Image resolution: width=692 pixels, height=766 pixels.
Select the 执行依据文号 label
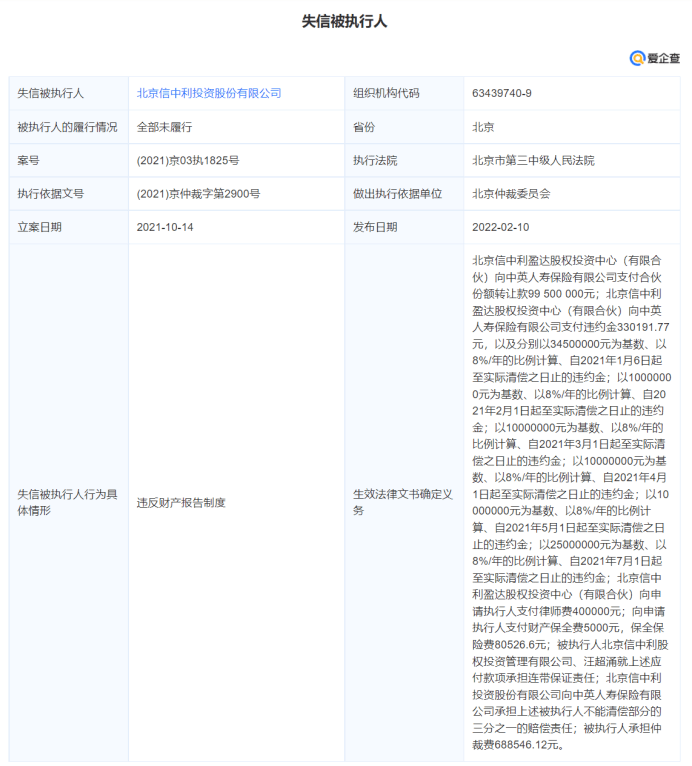(x=51, y=193)
